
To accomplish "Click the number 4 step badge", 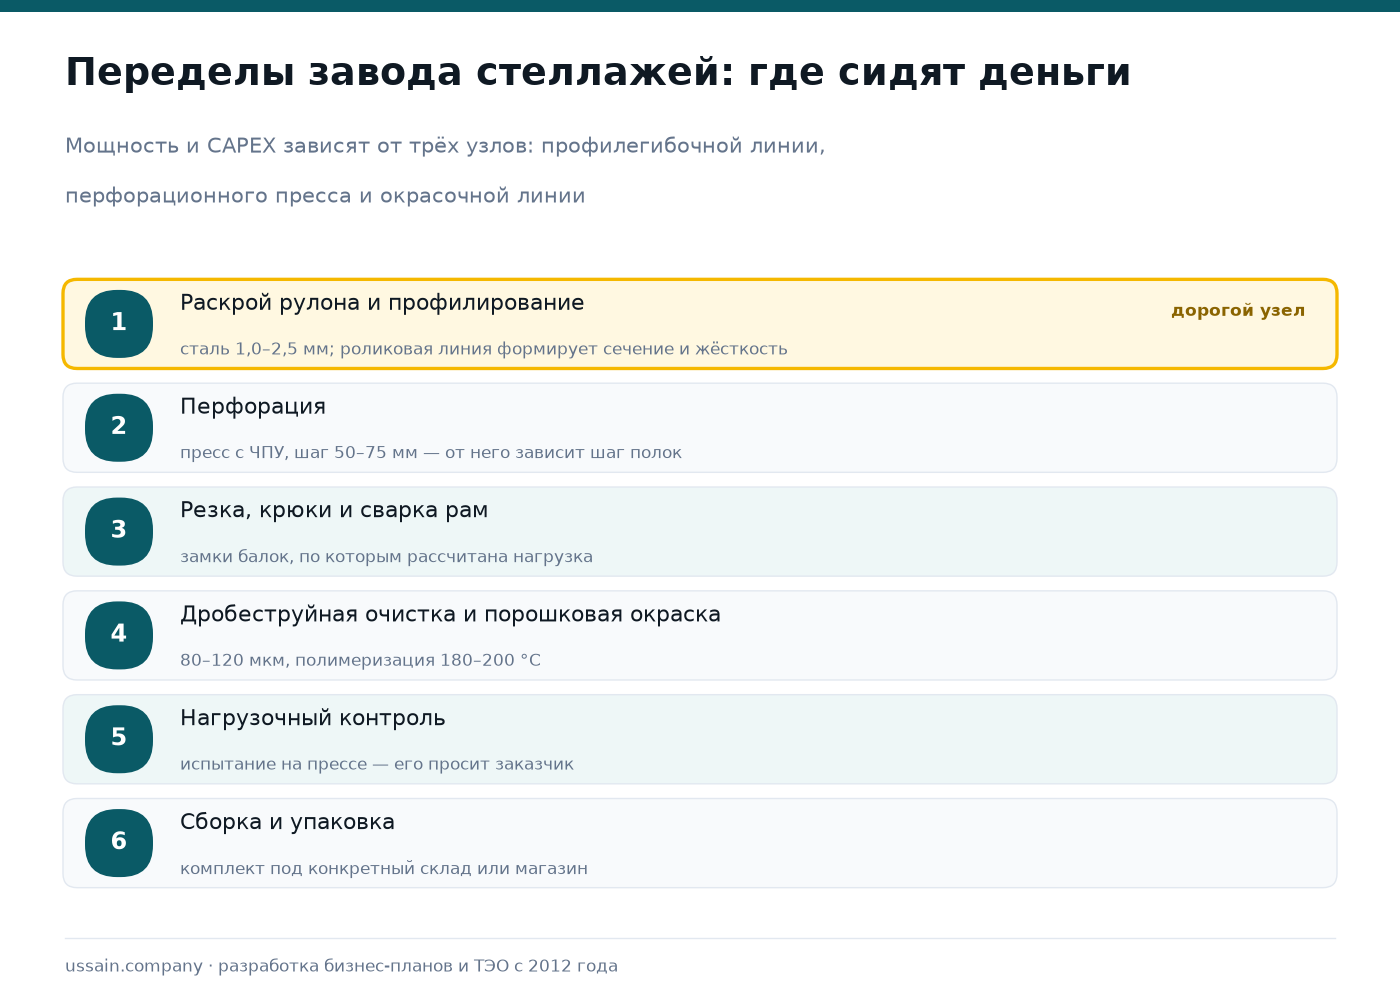I will pyautogui.click(x=119, y=635).
